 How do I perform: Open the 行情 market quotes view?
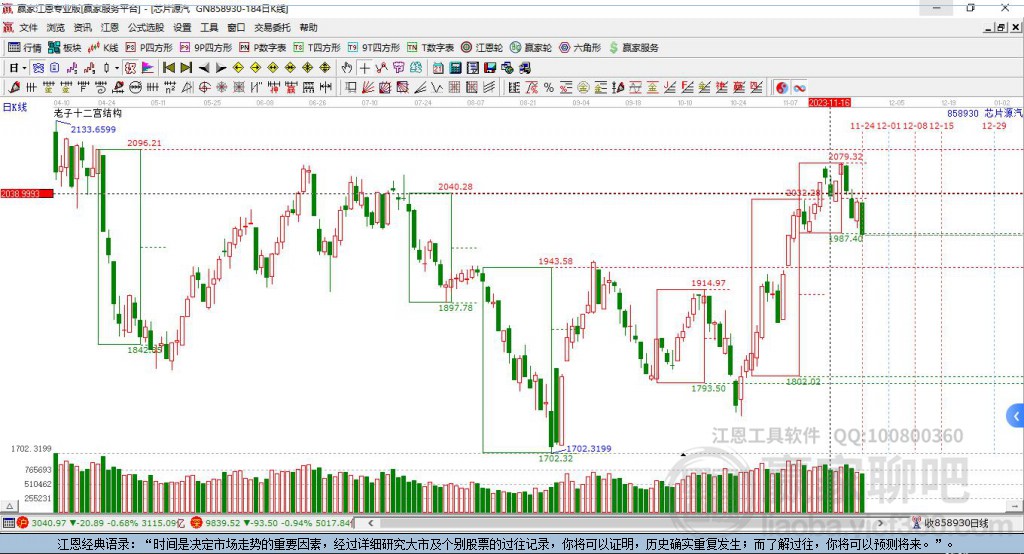24,48
